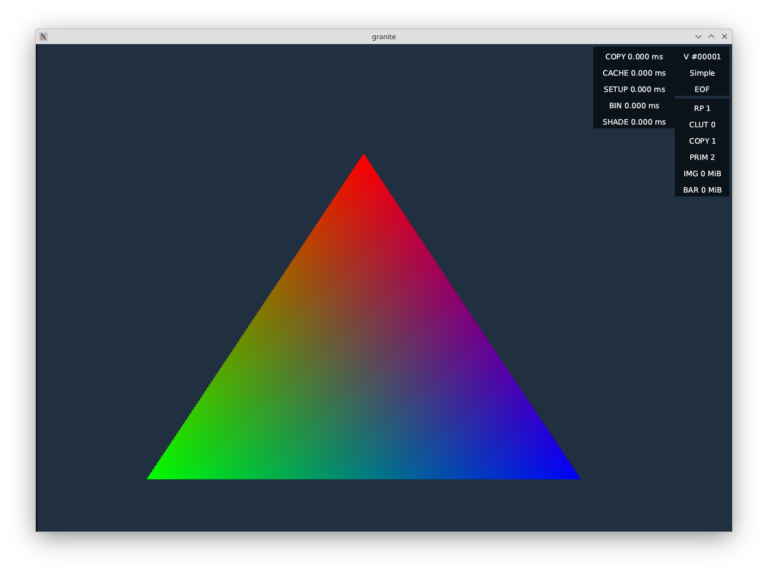Select the COPY 0.000 ms timing entry
The image size is (768, 574).
(633, 57)
